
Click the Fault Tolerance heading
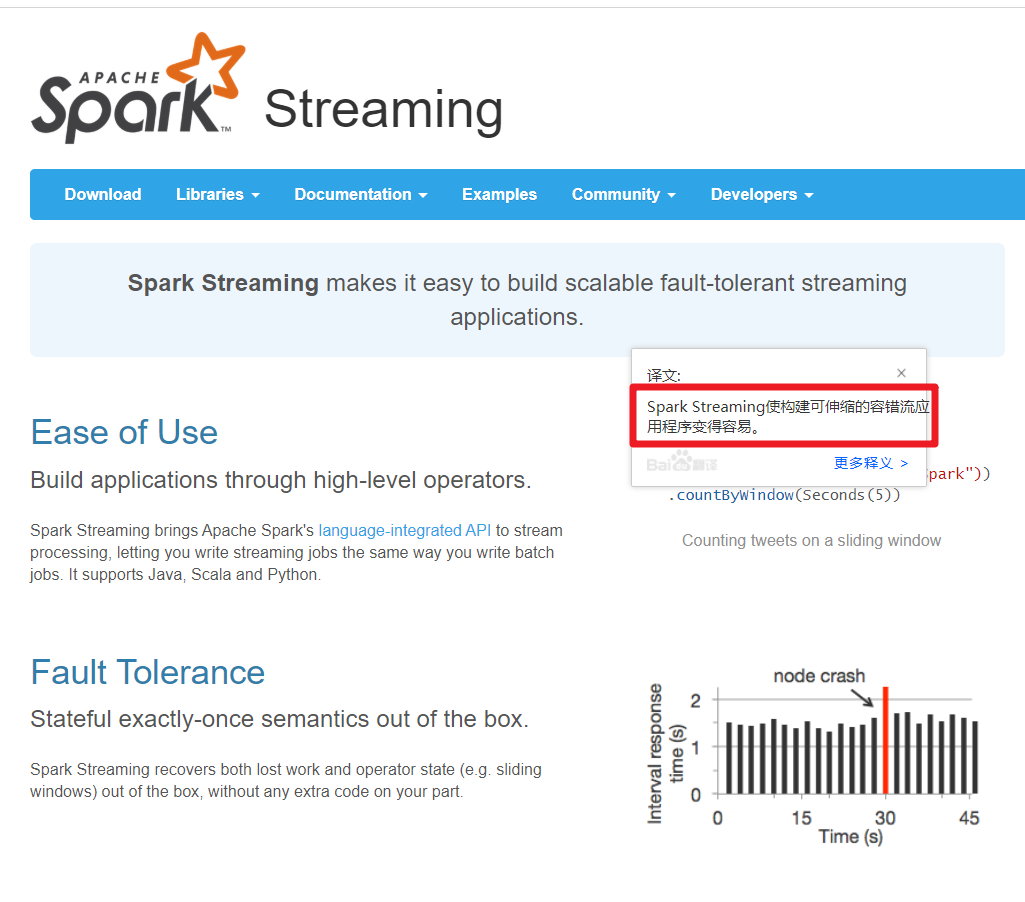point(148,672)
